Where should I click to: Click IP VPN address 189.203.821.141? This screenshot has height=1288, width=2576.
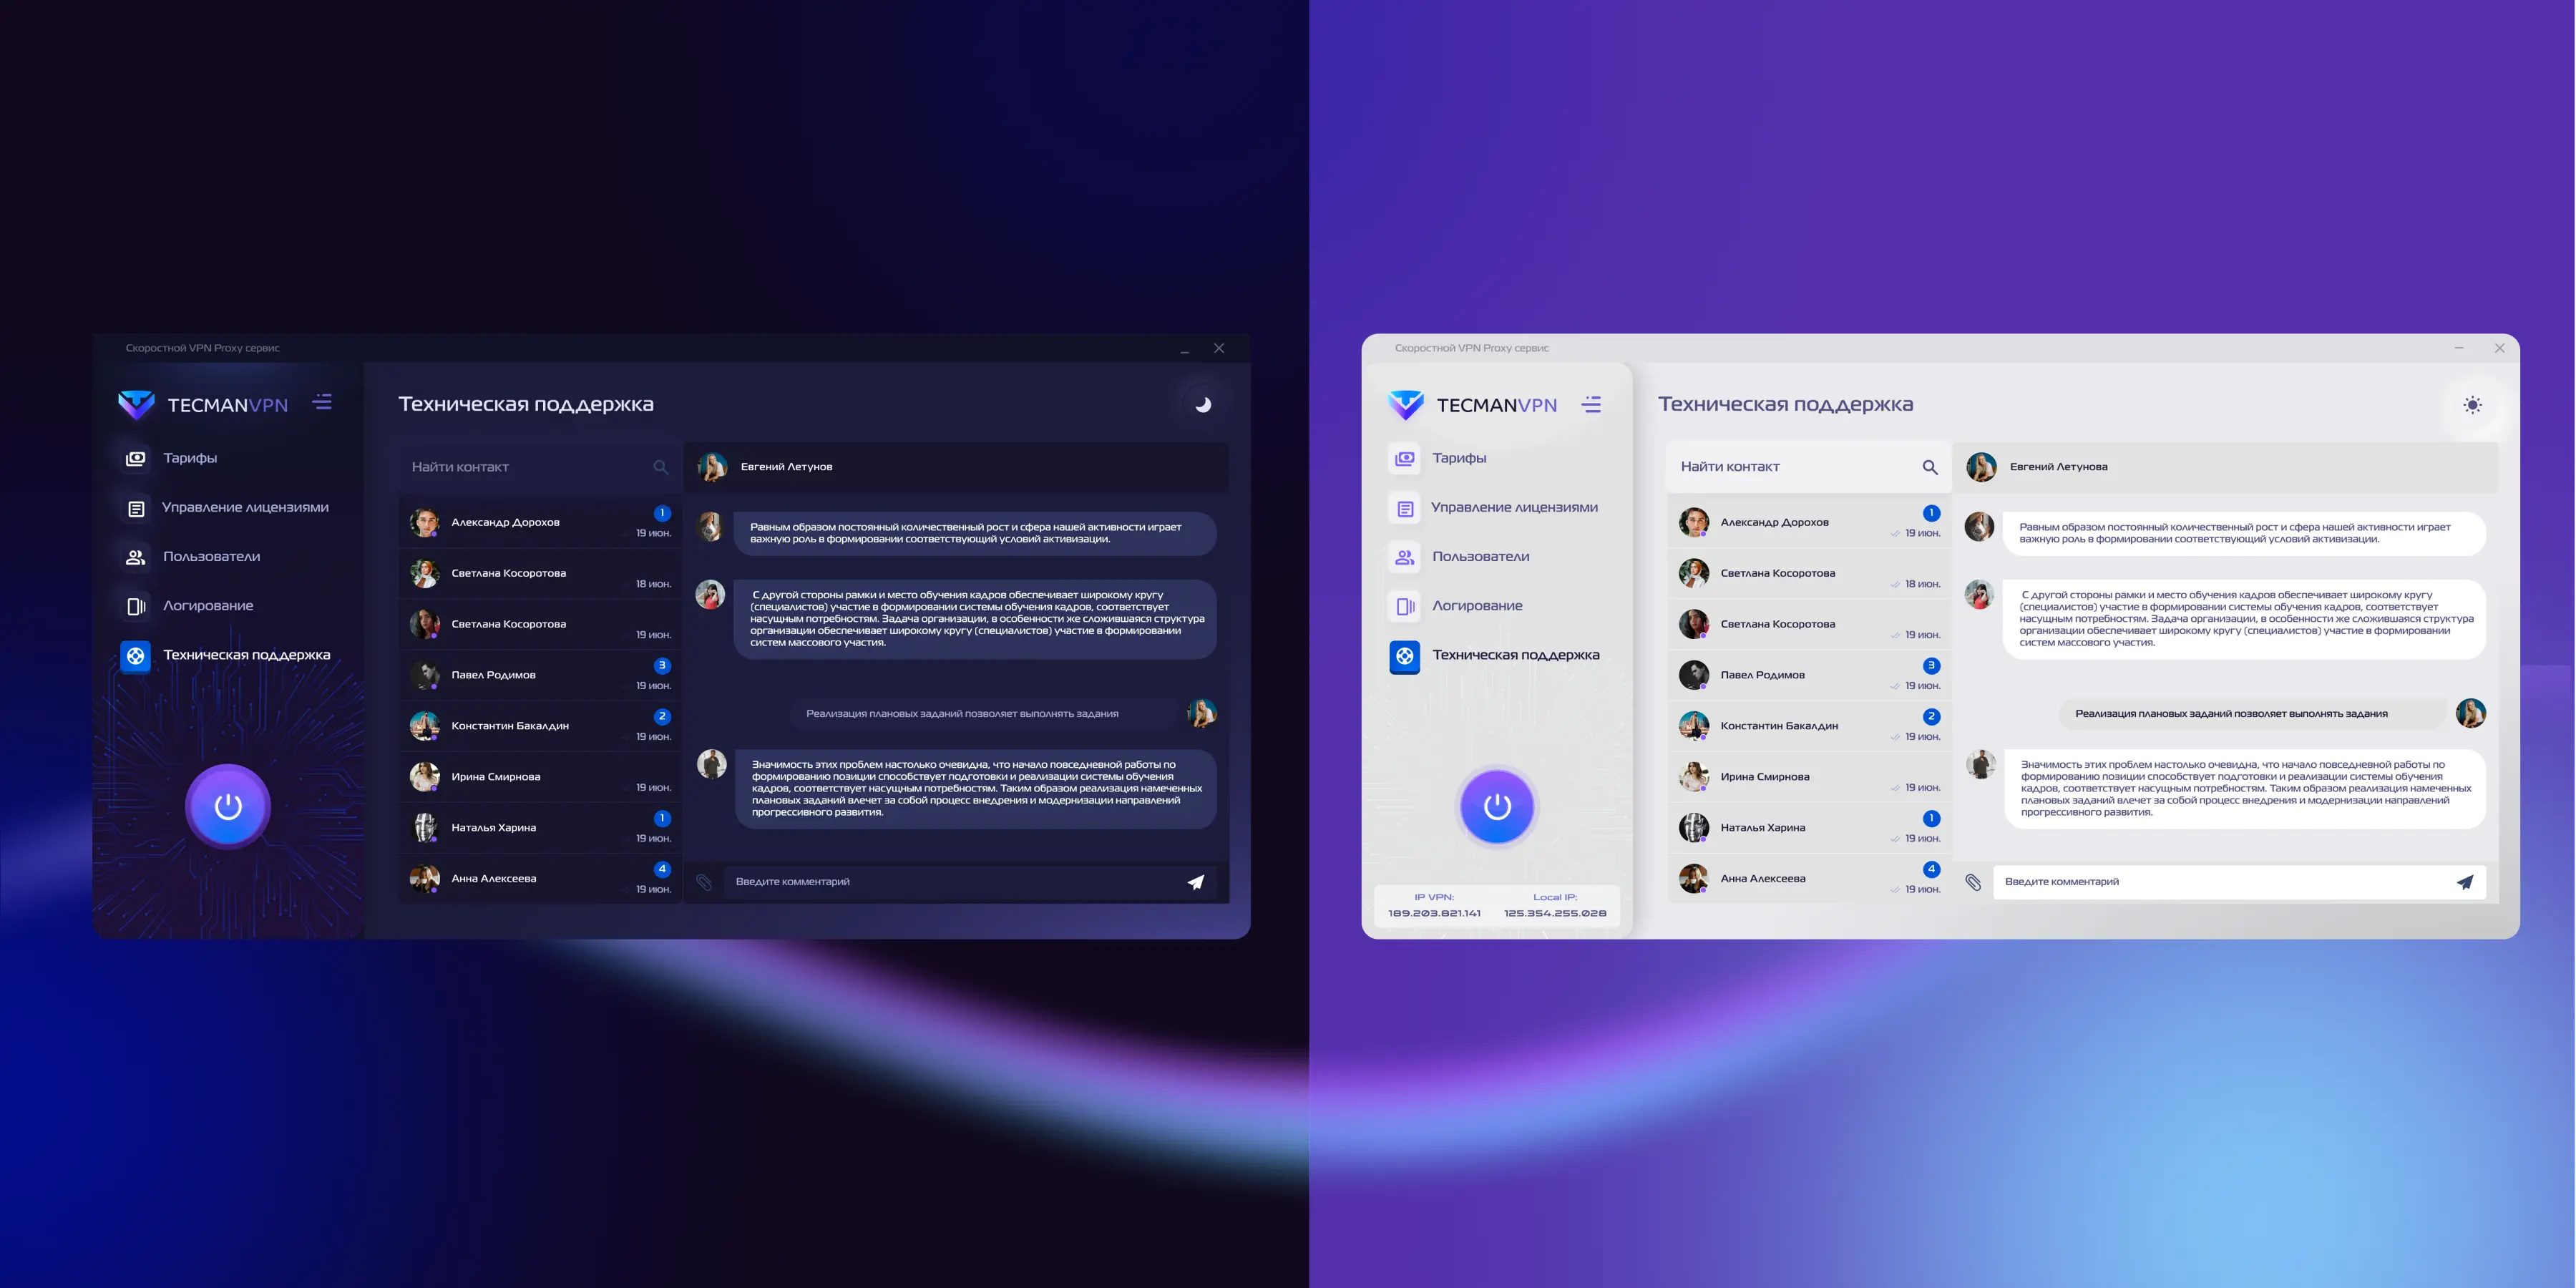click(1434, 913)
